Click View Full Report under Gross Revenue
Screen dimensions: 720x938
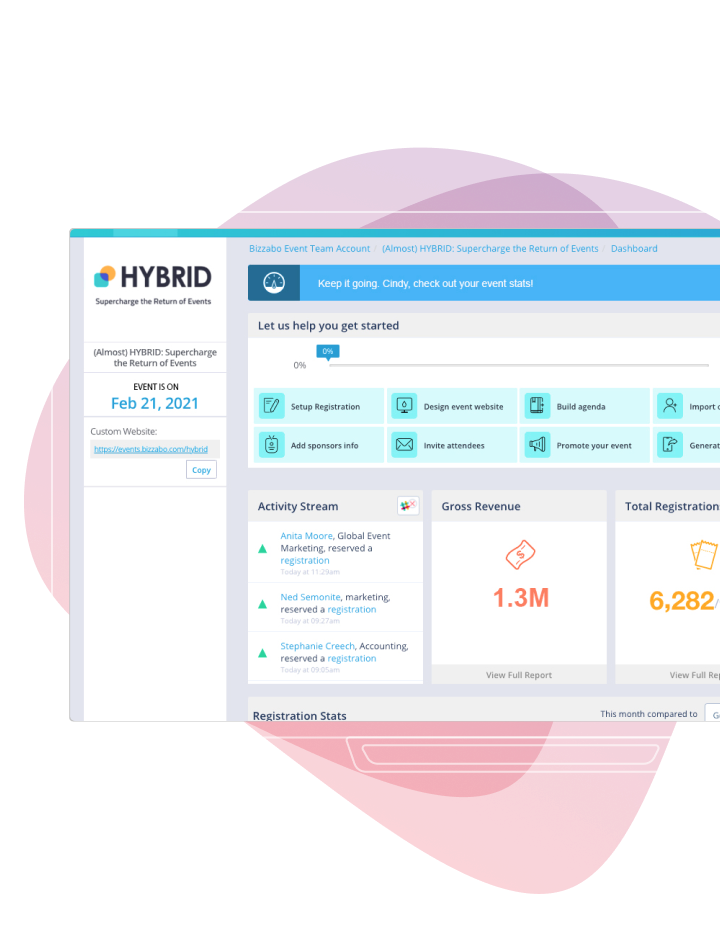click(x=518, y=675)
